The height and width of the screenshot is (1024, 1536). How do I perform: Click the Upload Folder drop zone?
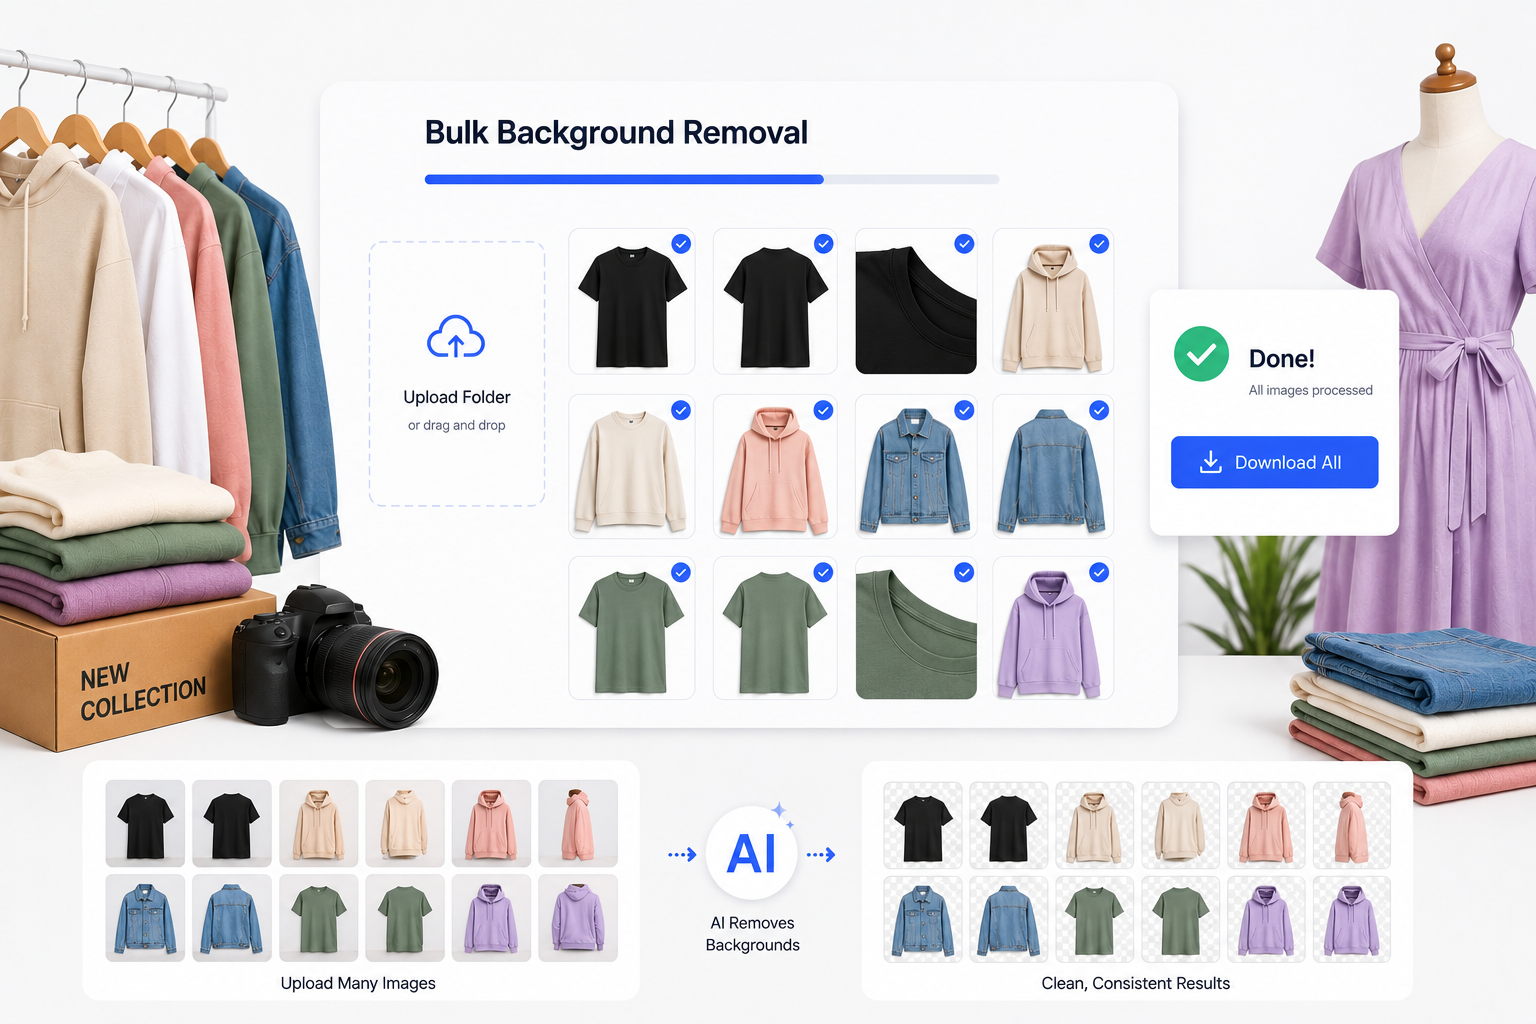click(457, 374)
